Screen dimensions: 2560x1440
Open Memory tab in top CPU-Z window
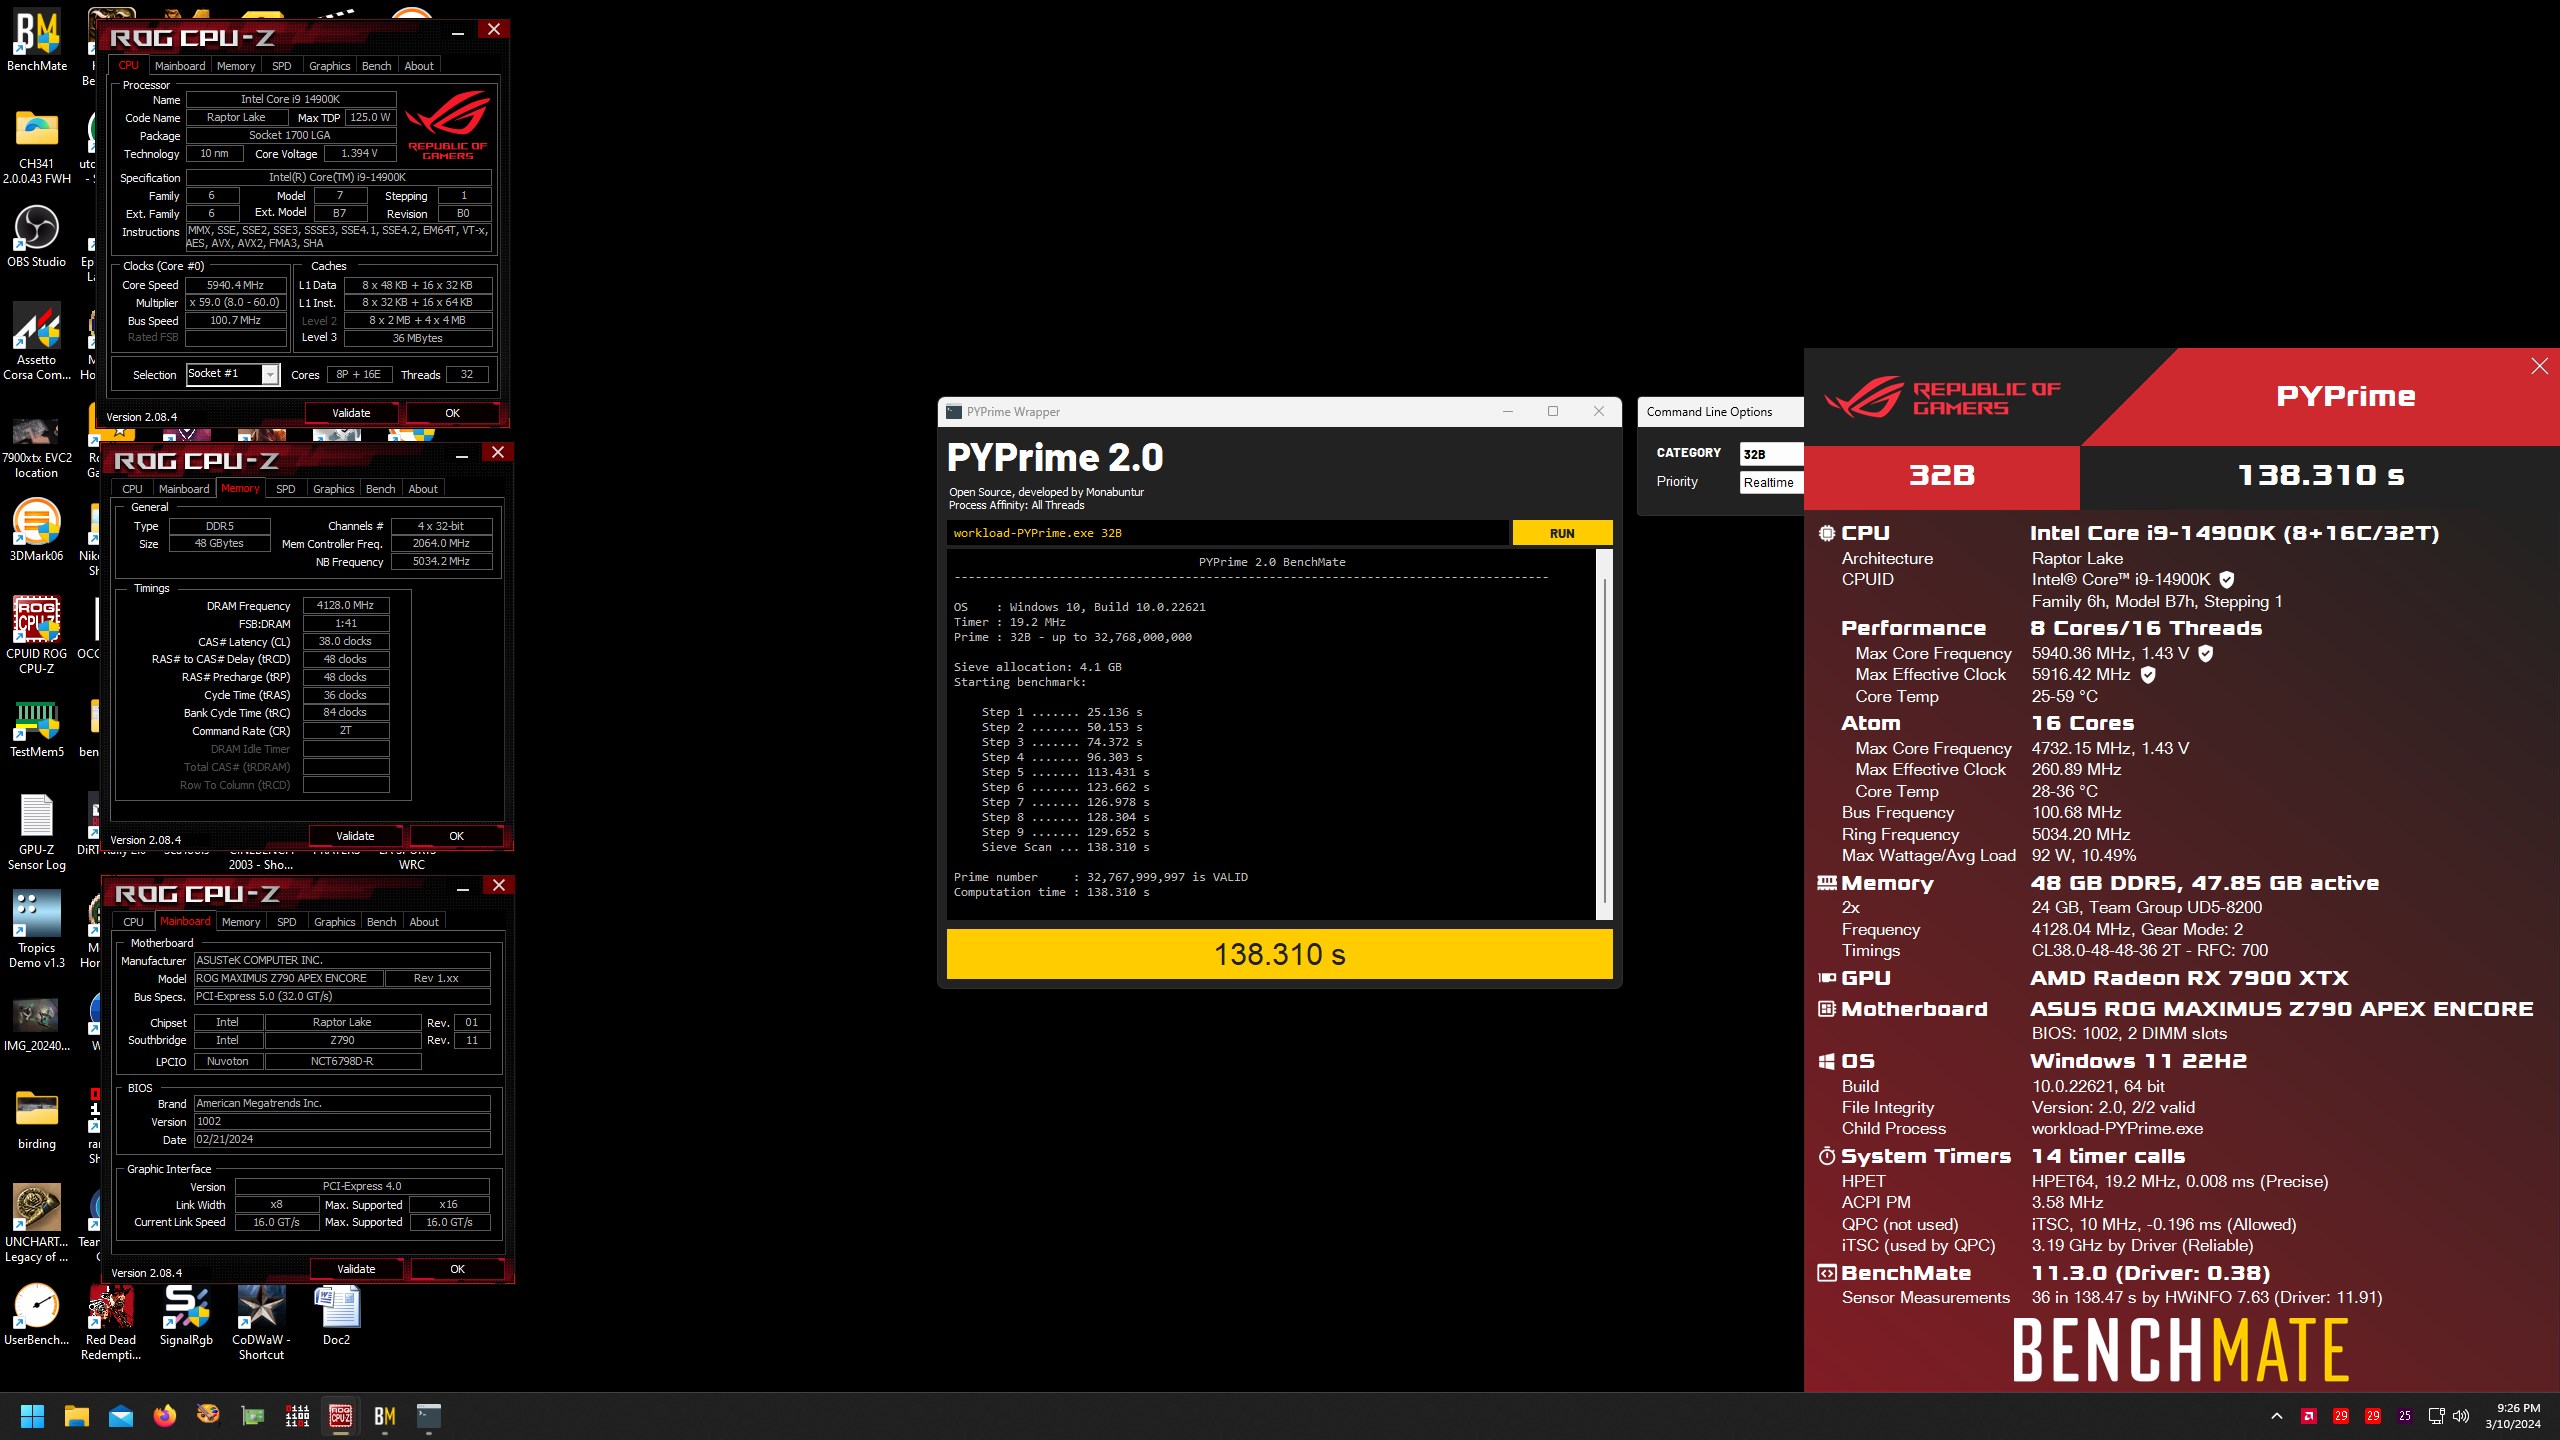click(x=236, y=66)
